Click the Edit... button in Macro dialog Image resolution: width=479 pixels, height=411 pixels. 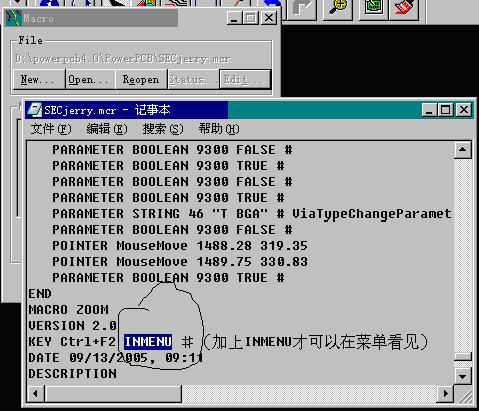(245, 79)
